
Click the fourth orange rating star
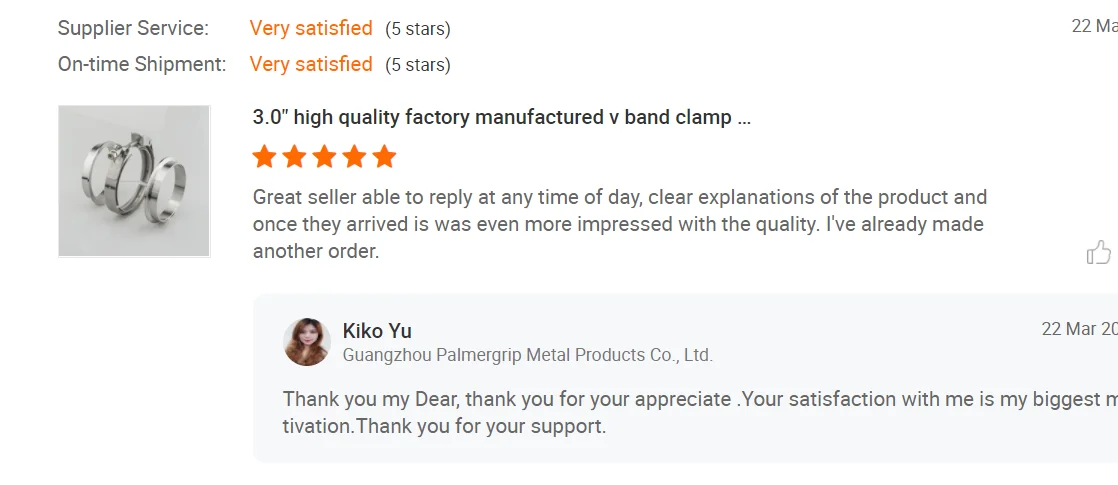click(354, 157)
